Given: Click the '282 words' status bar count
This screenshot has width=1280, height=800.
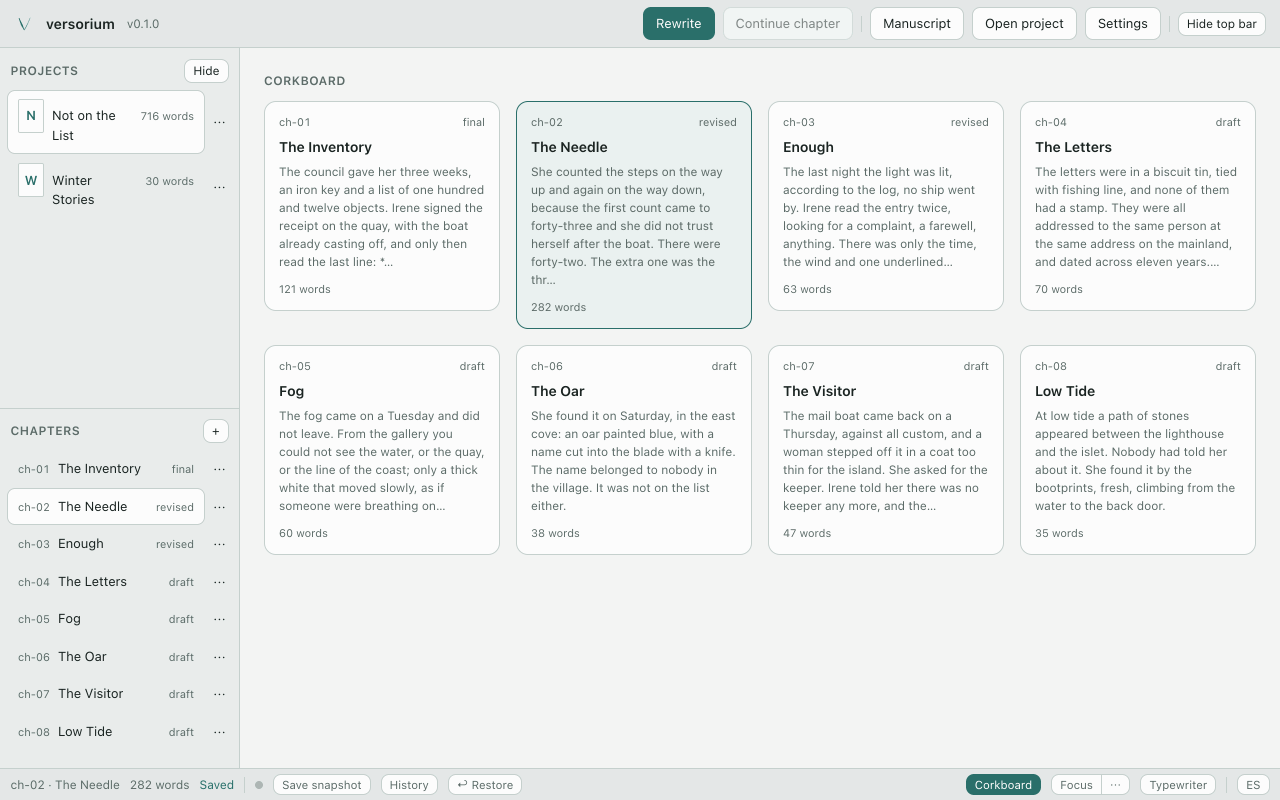Looking at the screenshot, I should (x=159, y=785).
